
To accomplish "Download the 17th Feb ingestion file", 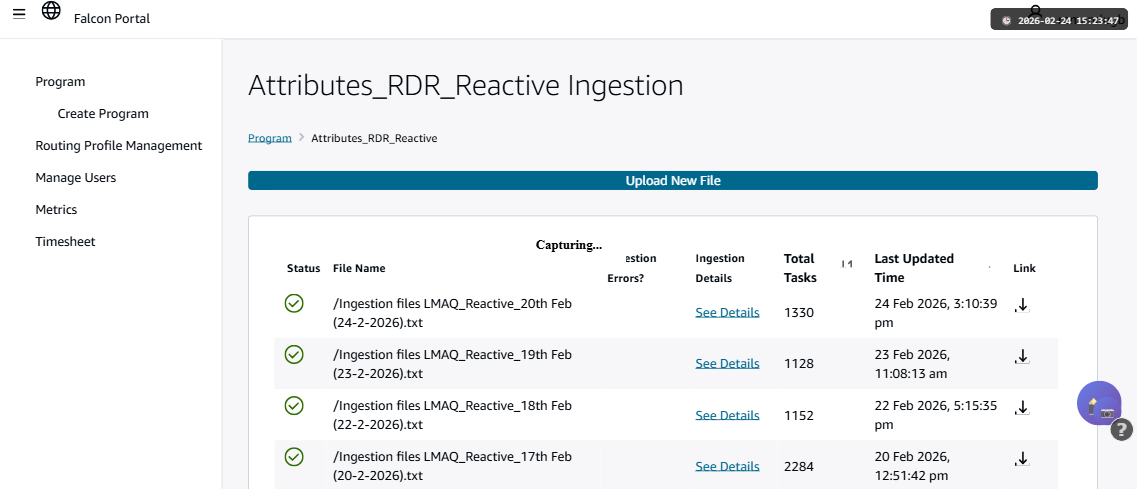I will point(1022,459).
